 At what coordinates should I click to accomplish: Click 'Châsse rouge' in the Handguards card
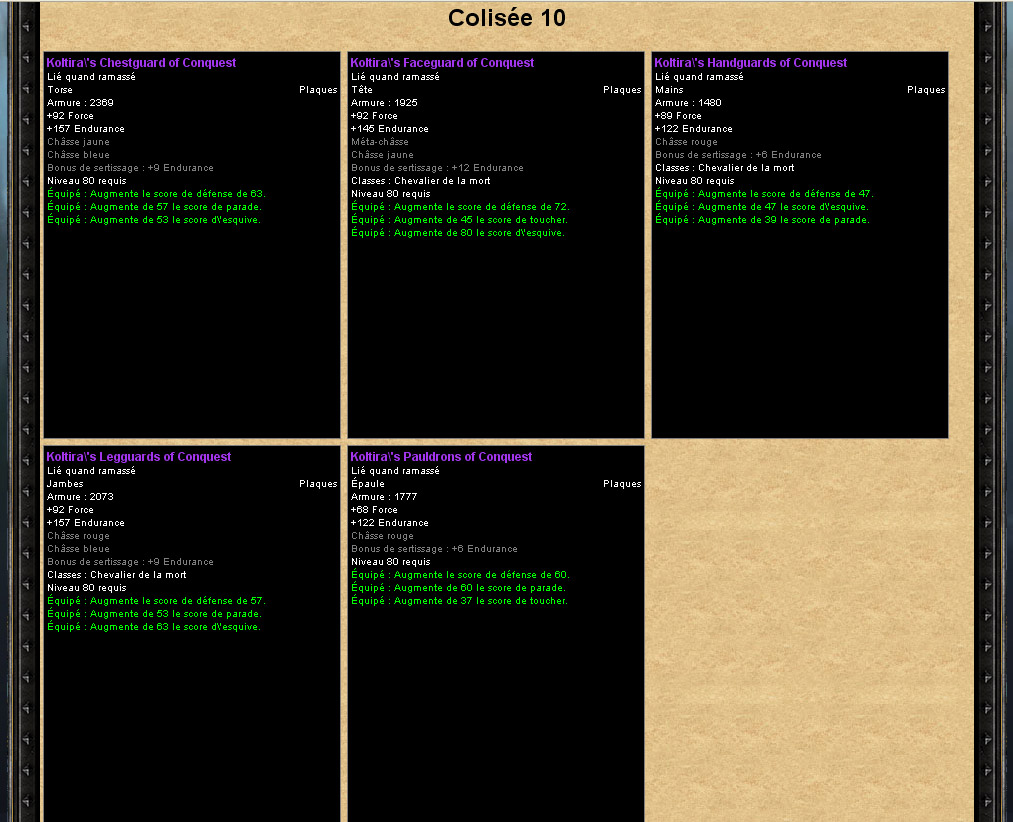(686, 142)
